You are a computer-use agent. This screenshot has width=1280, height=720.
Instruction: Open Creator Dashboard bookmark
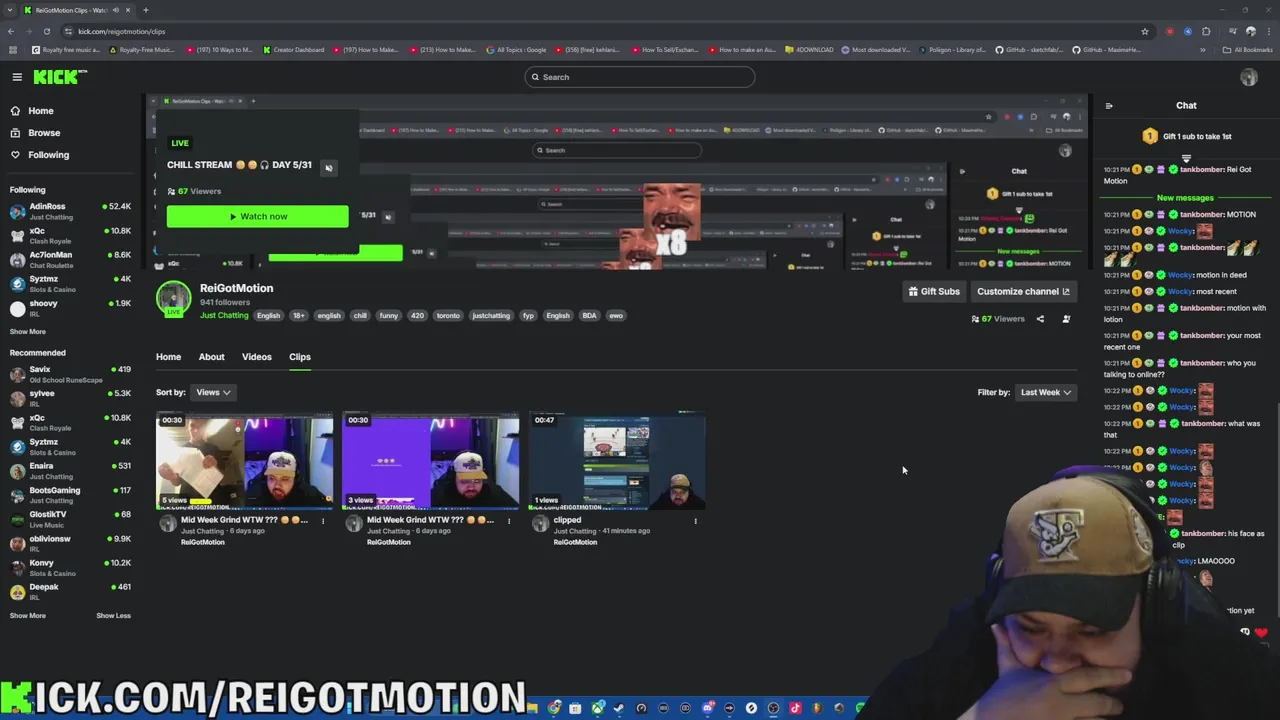click(x=294, y=50)
